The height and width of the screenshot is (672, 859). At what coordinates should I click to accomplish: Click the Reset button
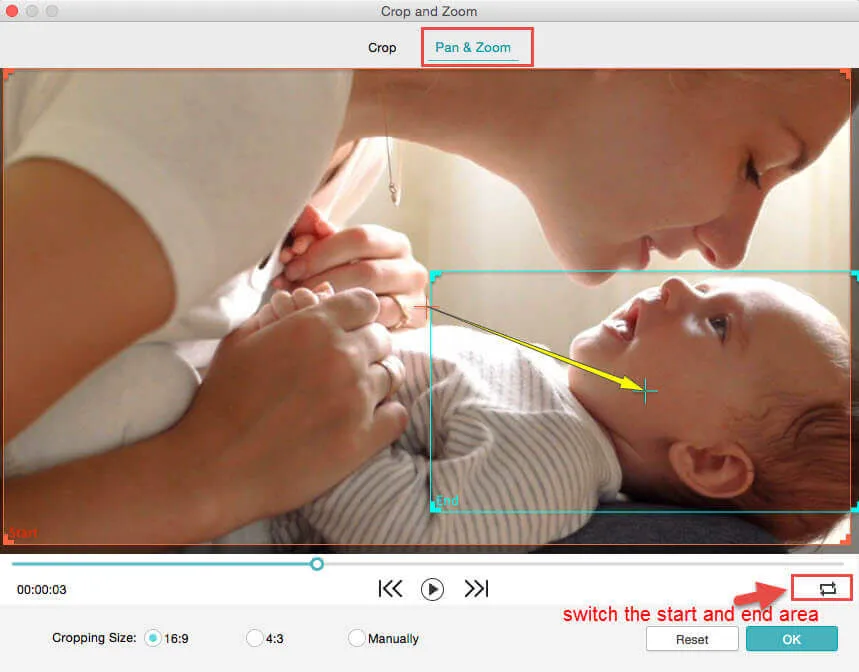[692, 639]
